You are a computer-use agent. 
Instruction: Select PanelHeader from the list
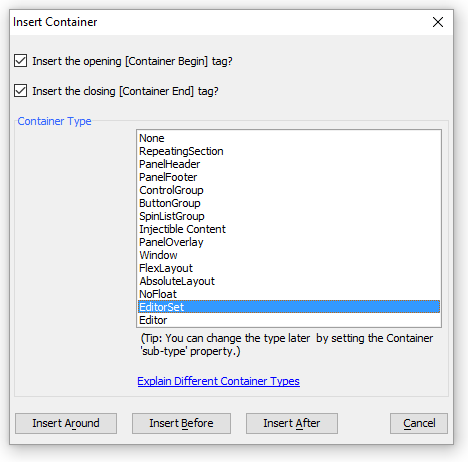click(289, 164)
